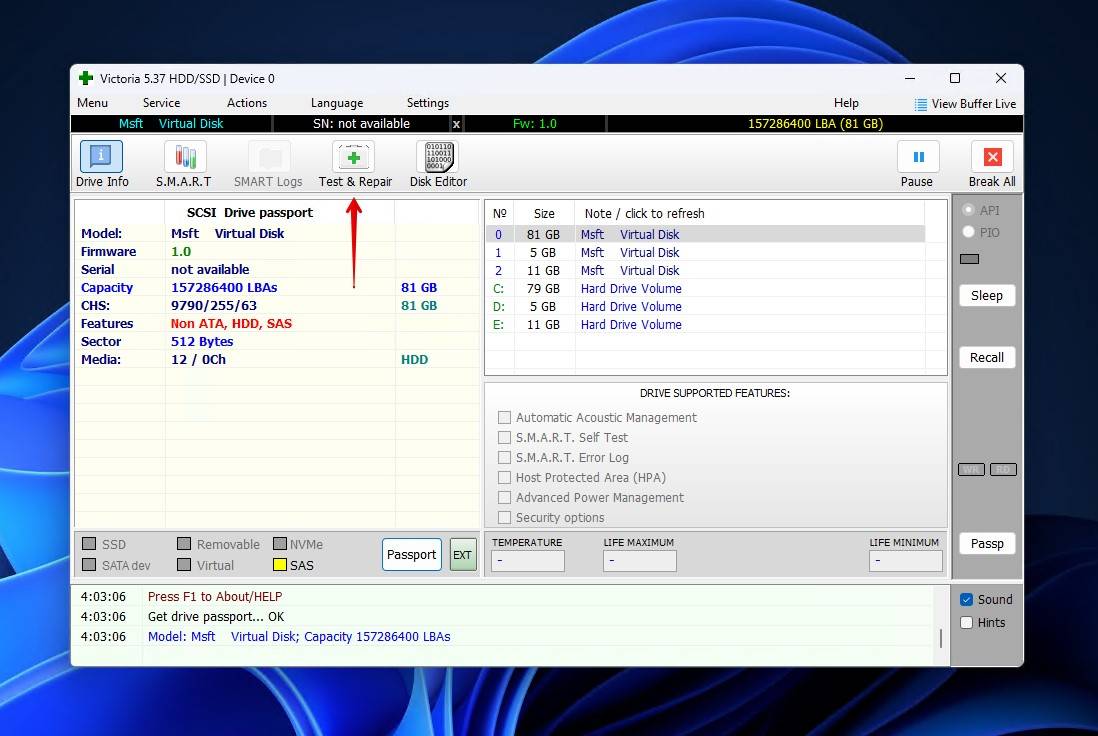Open the Actions menu

click(x=246, y=103)
